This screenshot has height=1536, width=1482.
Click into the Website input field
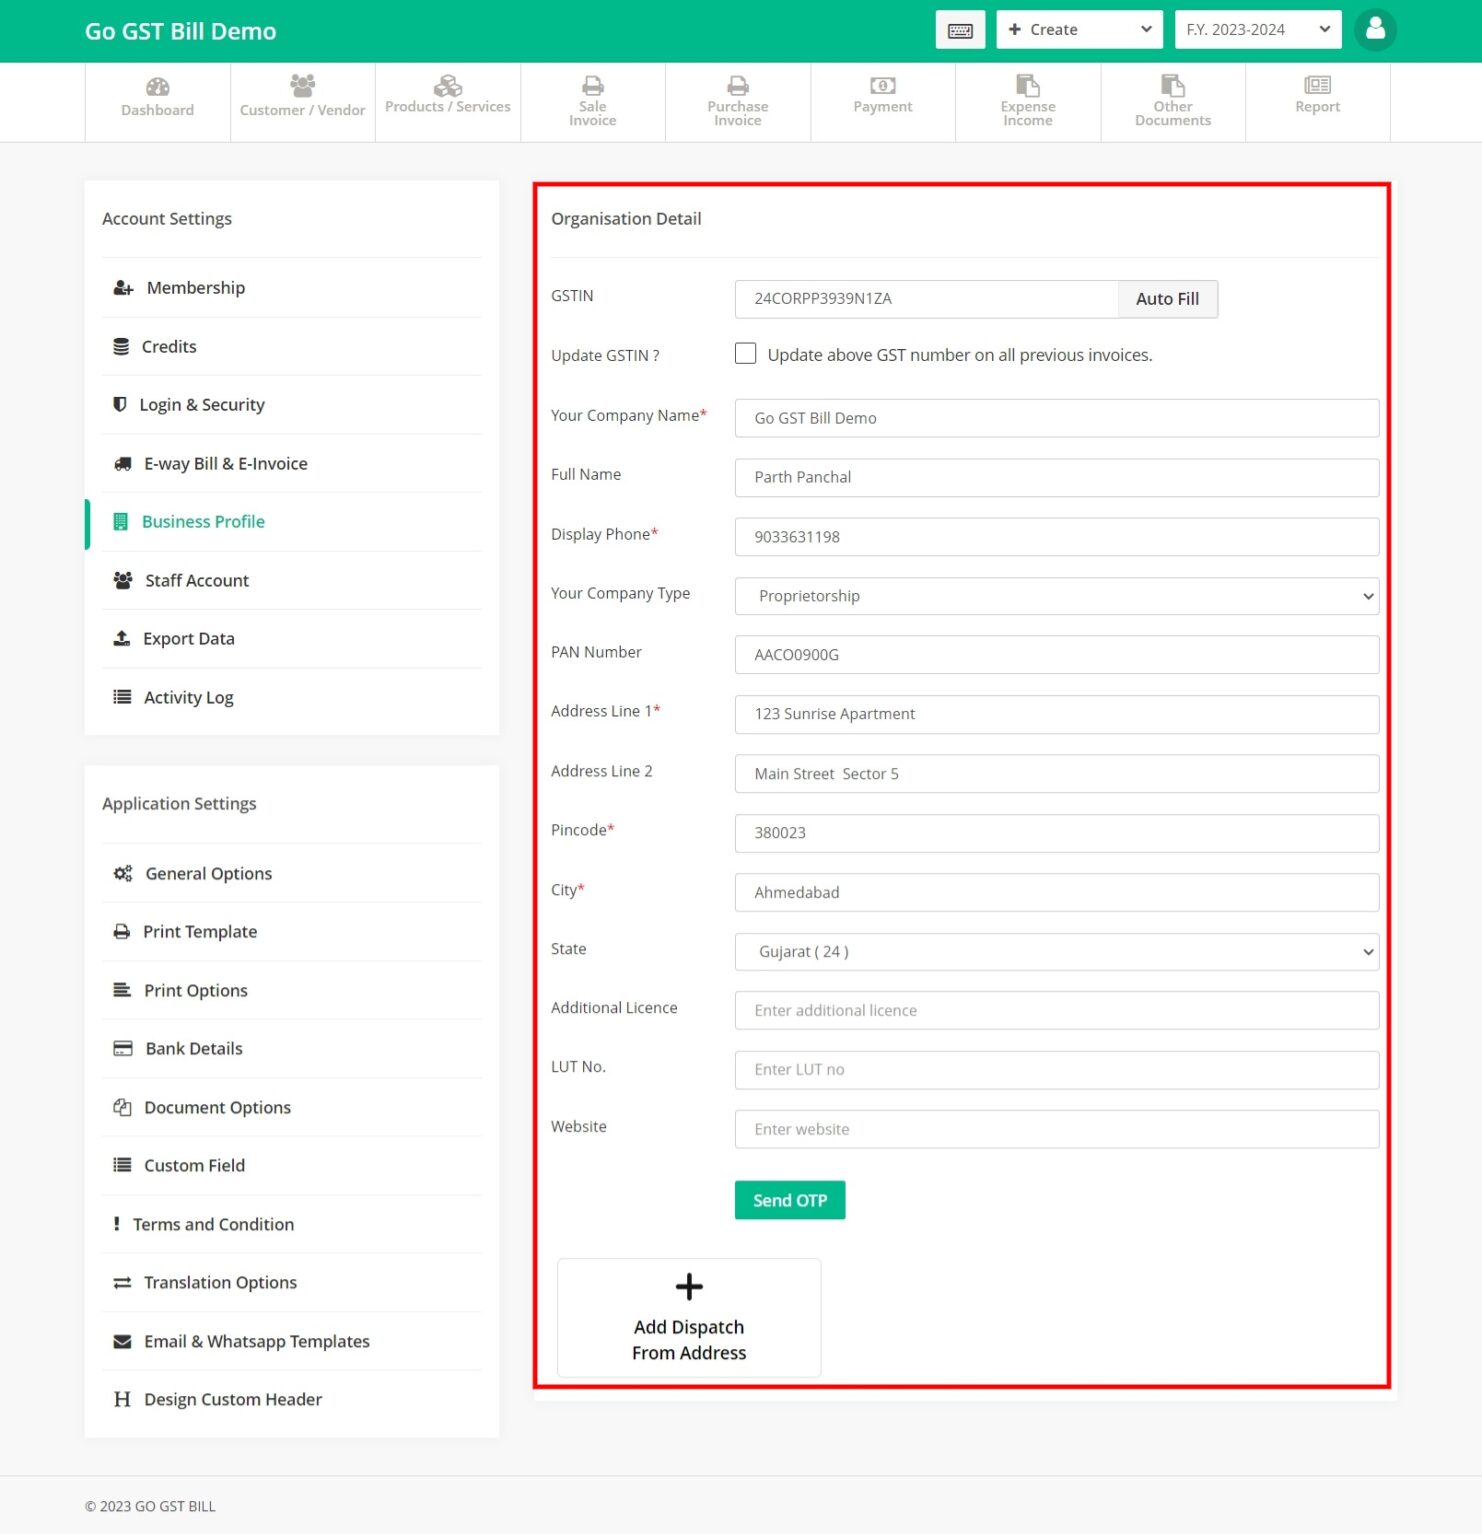click(1056, 1130)
